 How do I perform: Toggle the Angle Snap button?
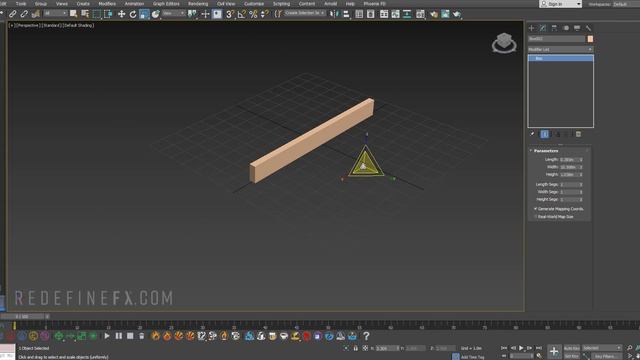[x=242, y=14]
